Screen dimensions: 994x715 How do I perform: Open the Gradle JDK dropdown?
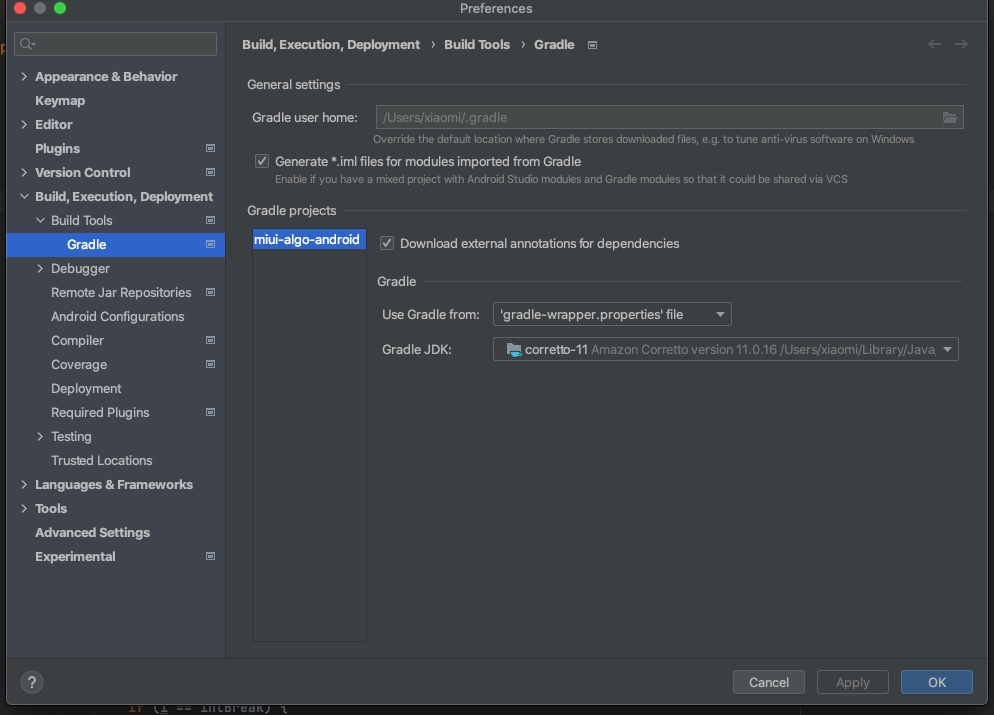(x=725, y=349)
